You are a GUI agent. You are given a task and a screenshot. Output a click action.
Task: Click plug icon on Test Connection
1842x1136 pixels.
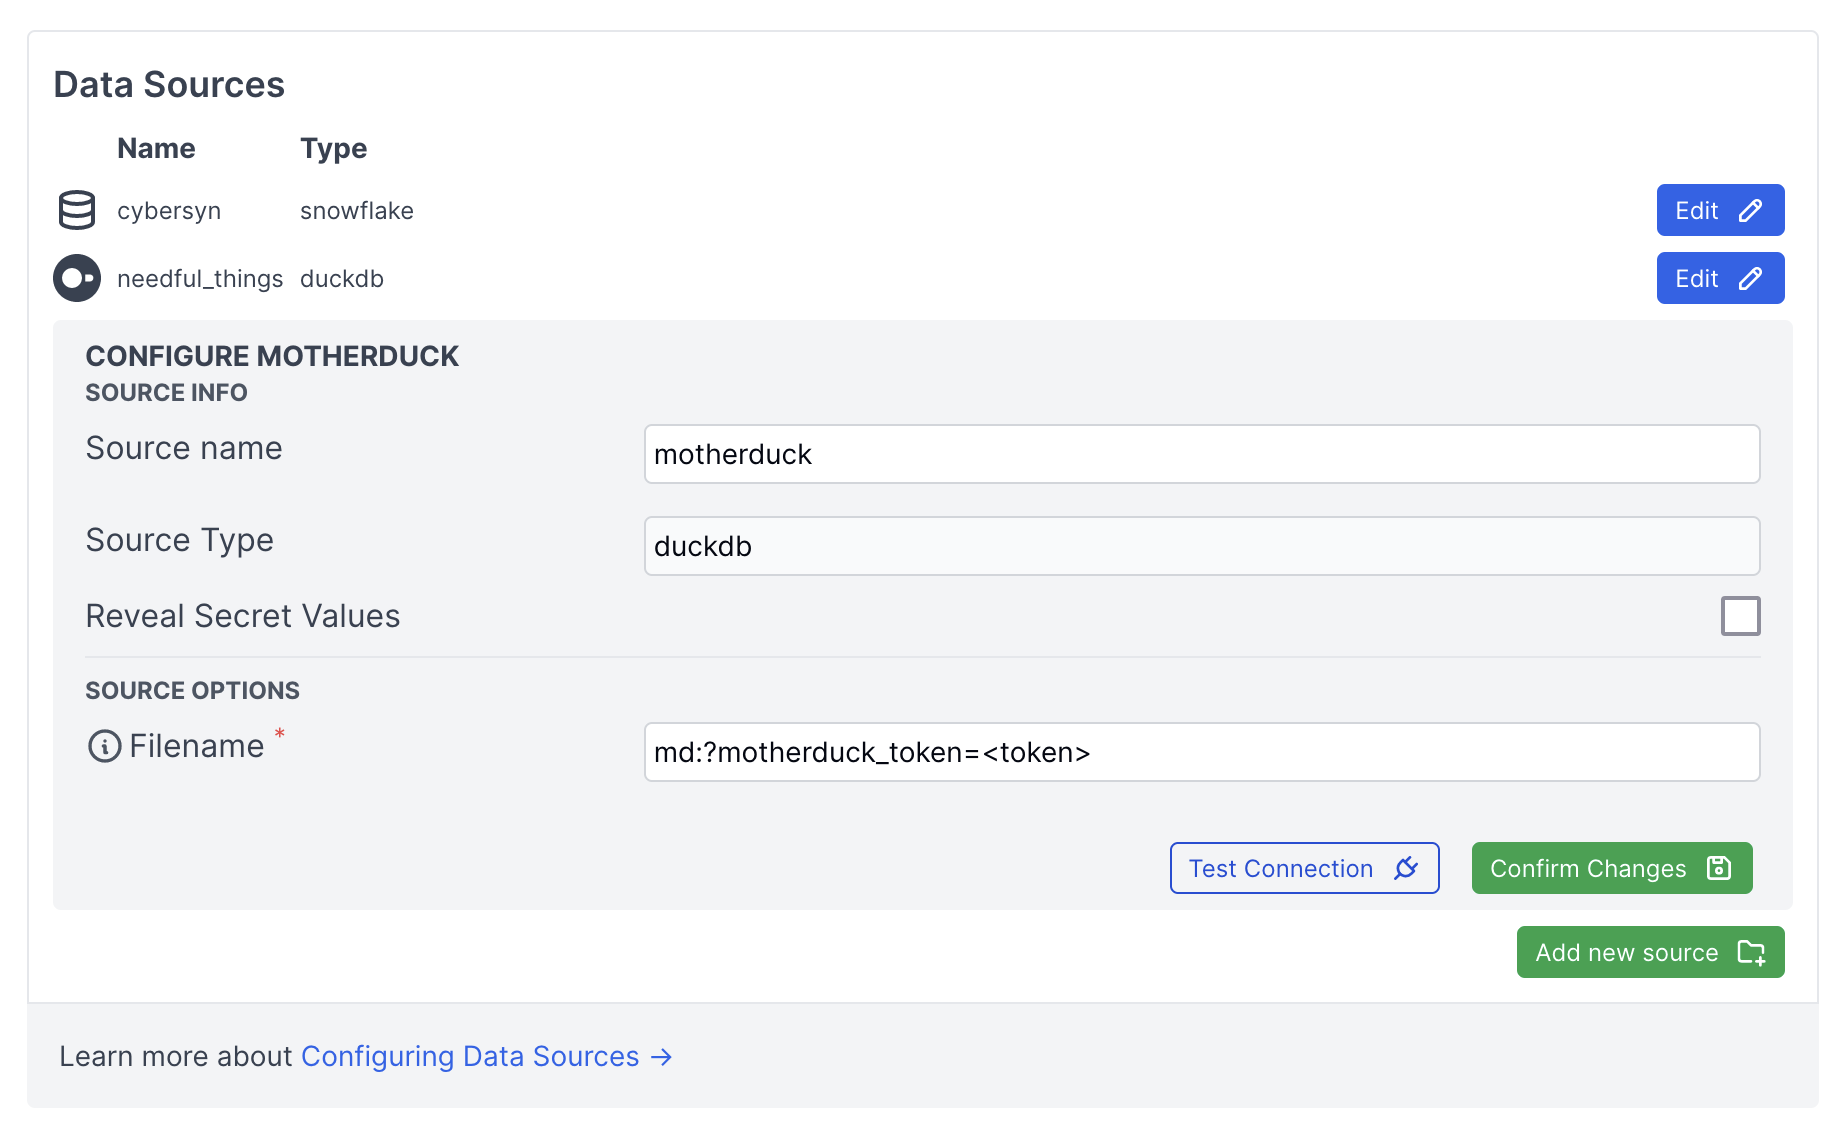coord(1406,868)
